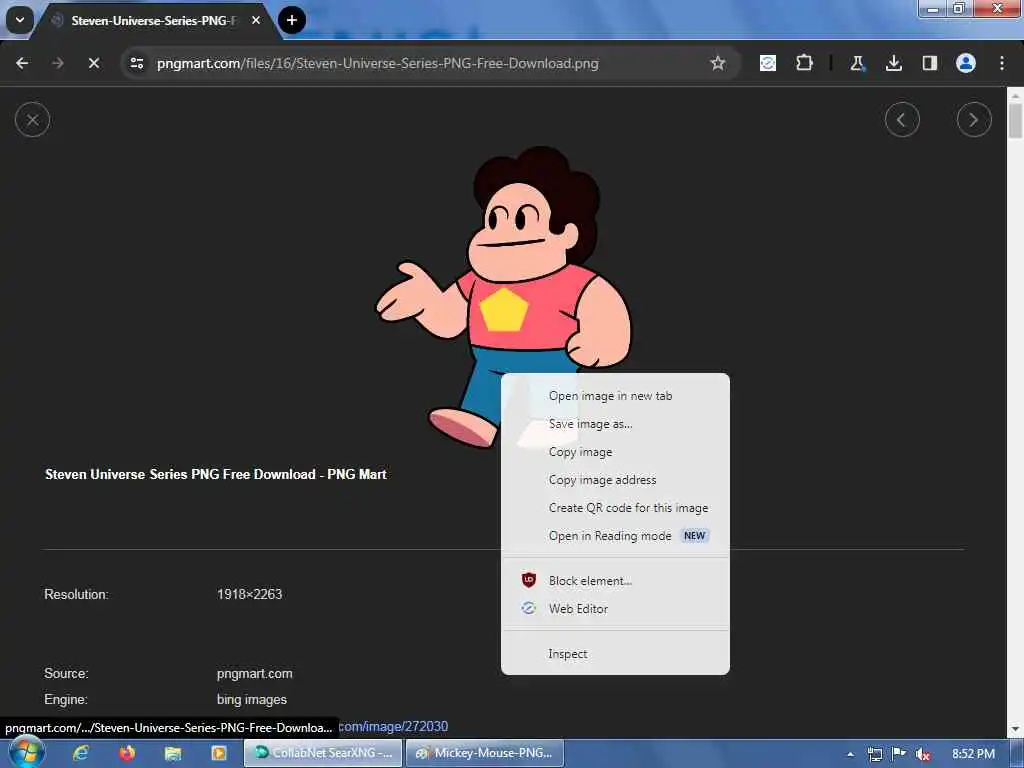Go to previous image with left chevron

pyautogui.click(x=902, y=120)
